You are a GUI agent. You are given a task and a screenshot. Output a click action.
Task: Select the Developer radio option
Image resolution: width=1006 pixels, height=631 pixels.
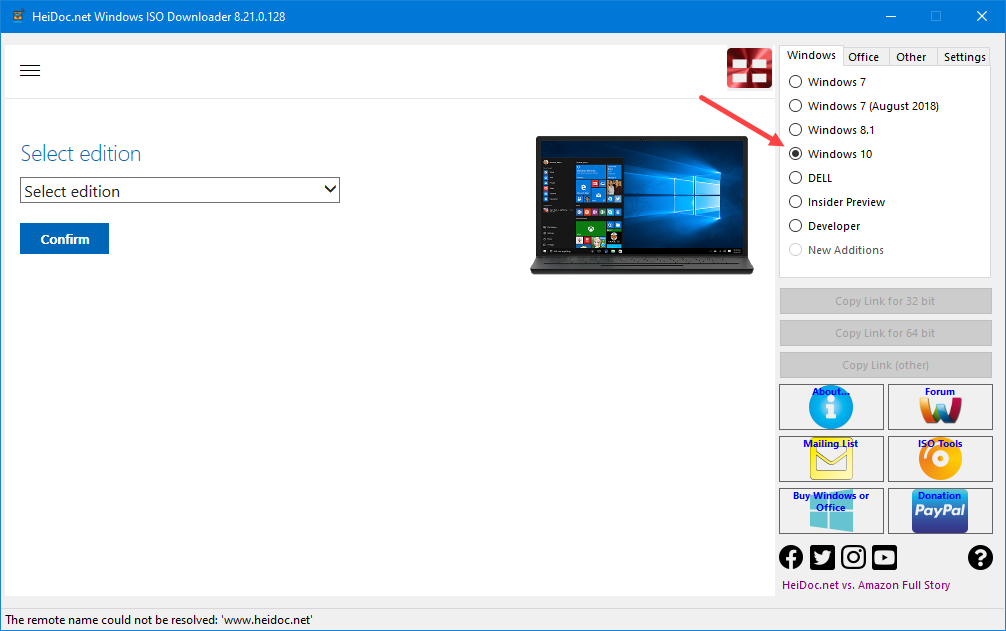(795, 225)
